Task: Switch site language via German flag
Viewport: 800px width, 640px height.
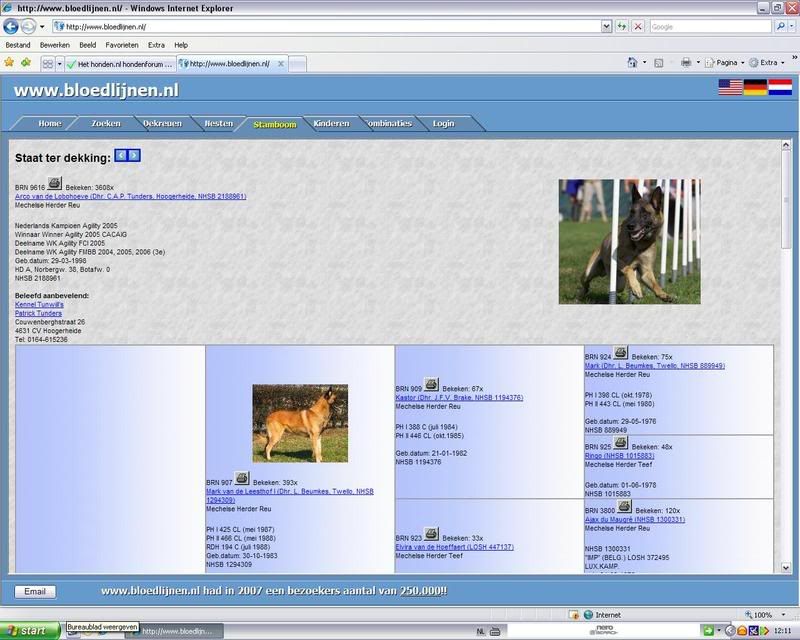Action: tap(755, 88)
